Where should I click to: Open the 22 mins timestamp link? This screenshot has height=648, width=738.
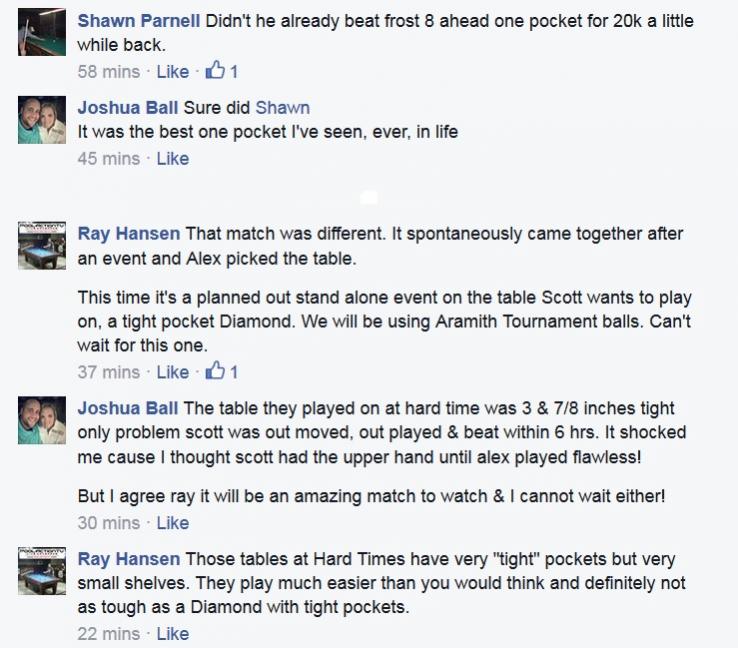point(108,634)
